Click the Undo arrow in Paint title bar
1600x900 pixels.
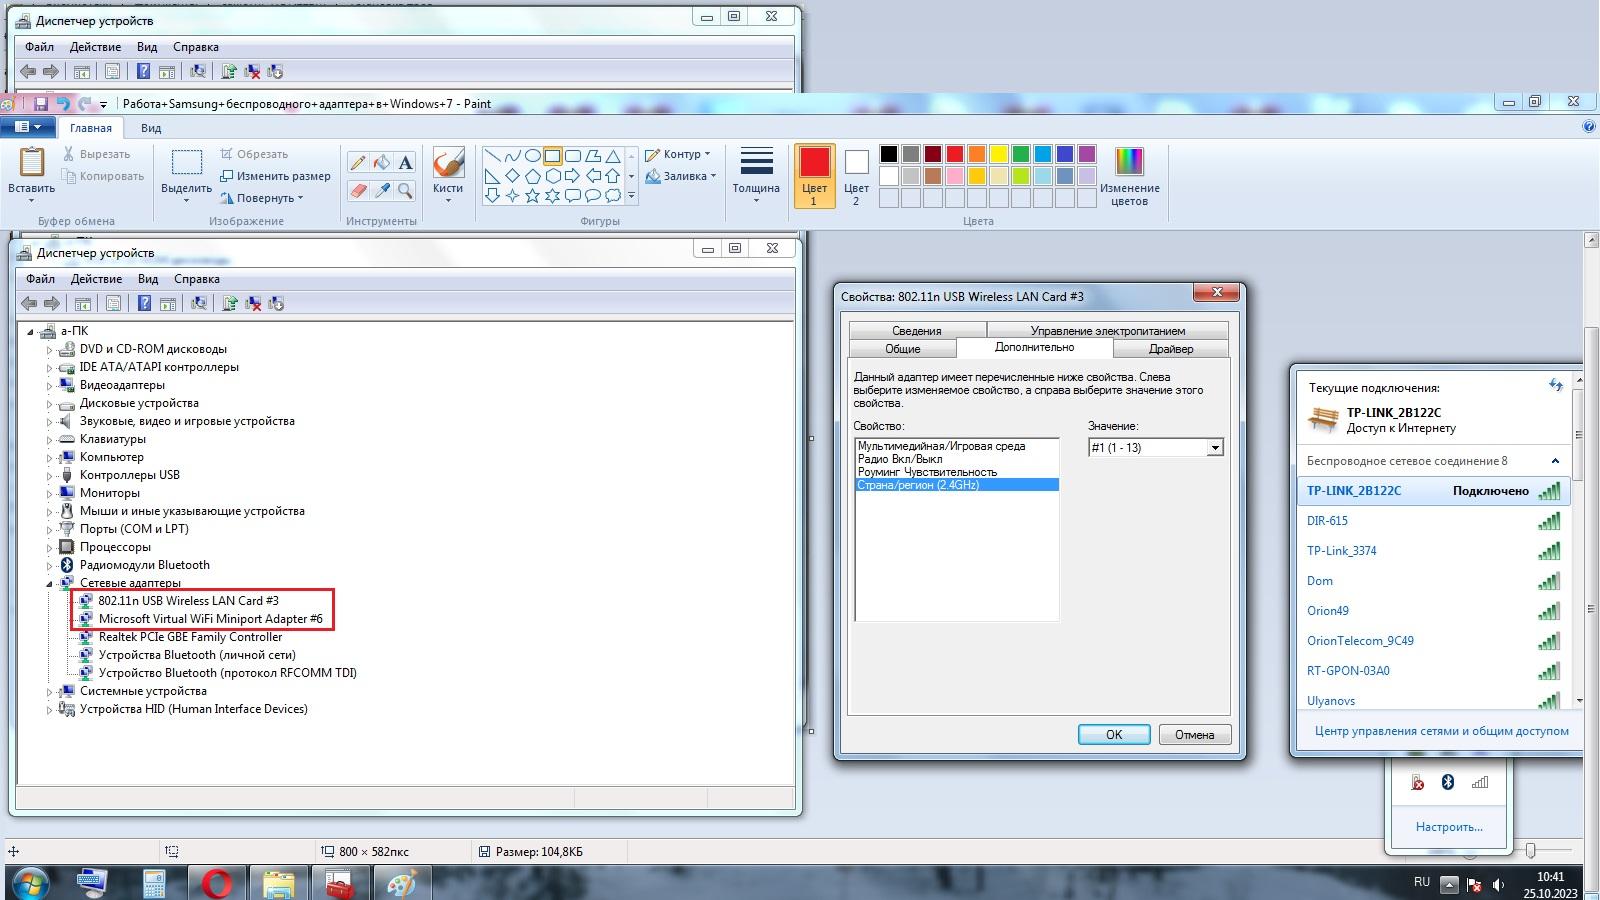point(62,103)
